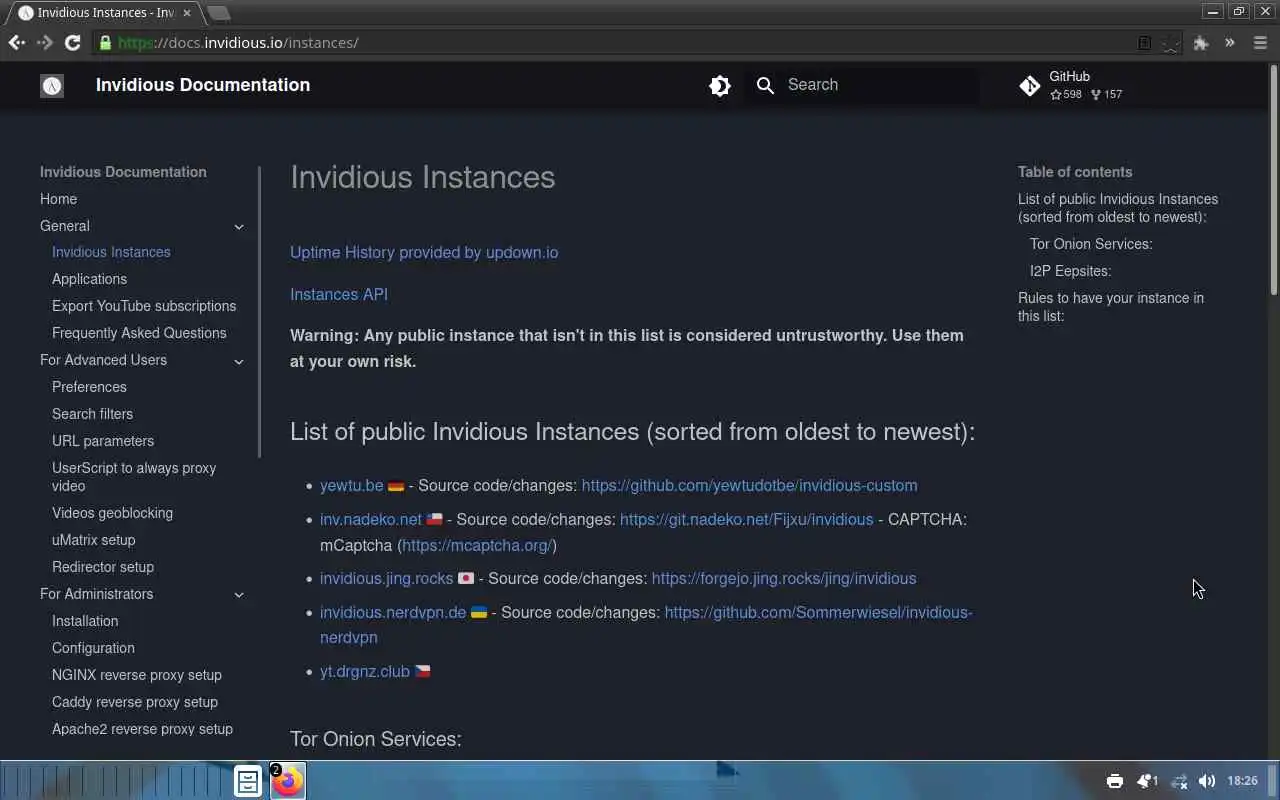The width and height of the screenshot is (1280, 800).
Task: Open Caddy reverse proxy setup page
Action: coord(135,702)
